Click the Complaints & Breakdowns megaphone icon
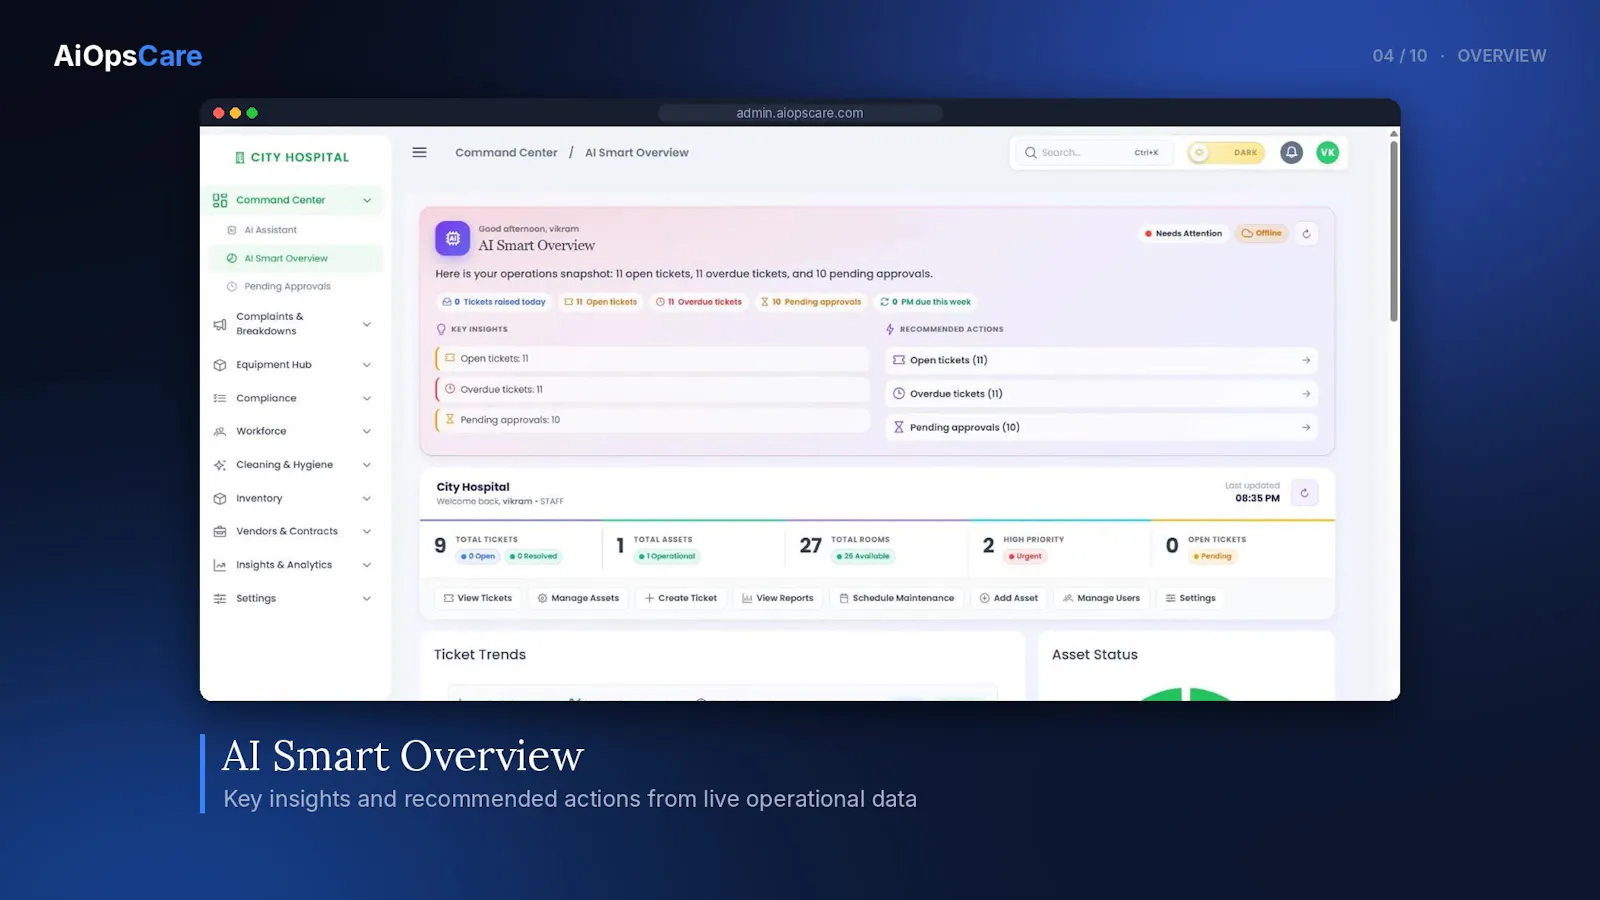This screenshot has width=1600, height=900. [220, 324]
